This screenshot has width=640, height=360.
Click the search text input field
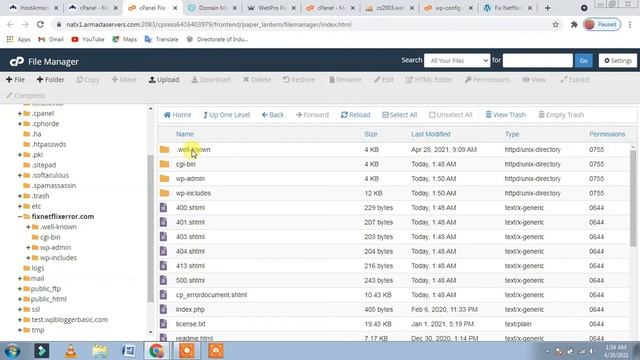pos(538,60)
